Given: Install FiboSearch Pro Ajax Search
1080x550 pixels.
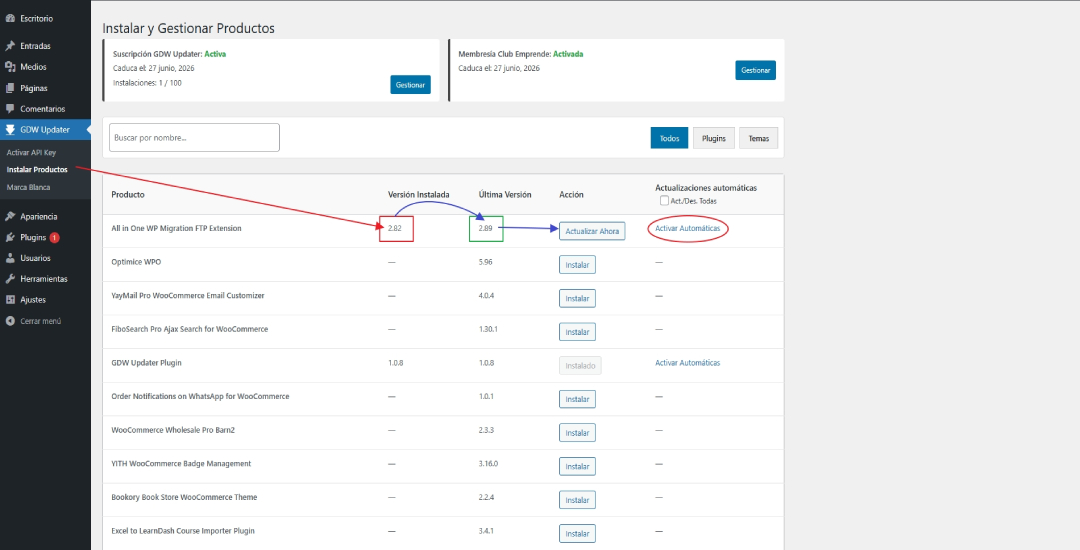Looking at the screenshot, I should point(577,332).
